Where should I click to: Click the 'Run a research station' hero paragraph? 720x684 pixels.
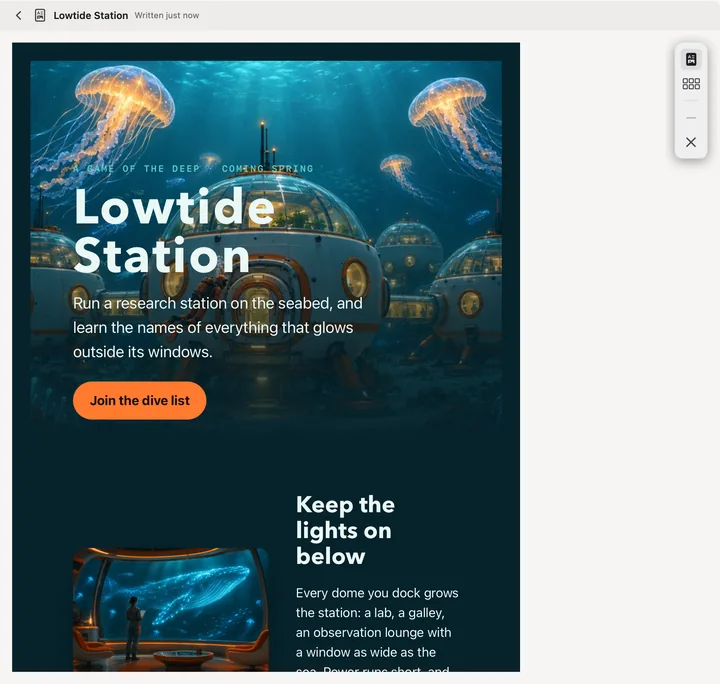[218, 328]
